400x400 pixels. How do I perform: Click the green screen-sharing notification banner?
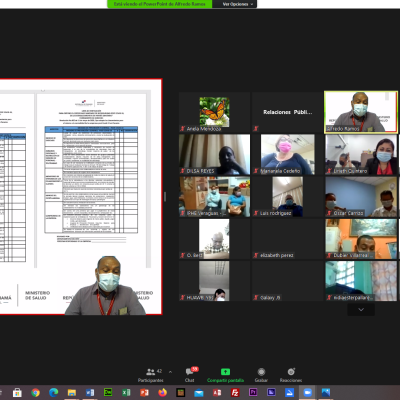point(159,4)
